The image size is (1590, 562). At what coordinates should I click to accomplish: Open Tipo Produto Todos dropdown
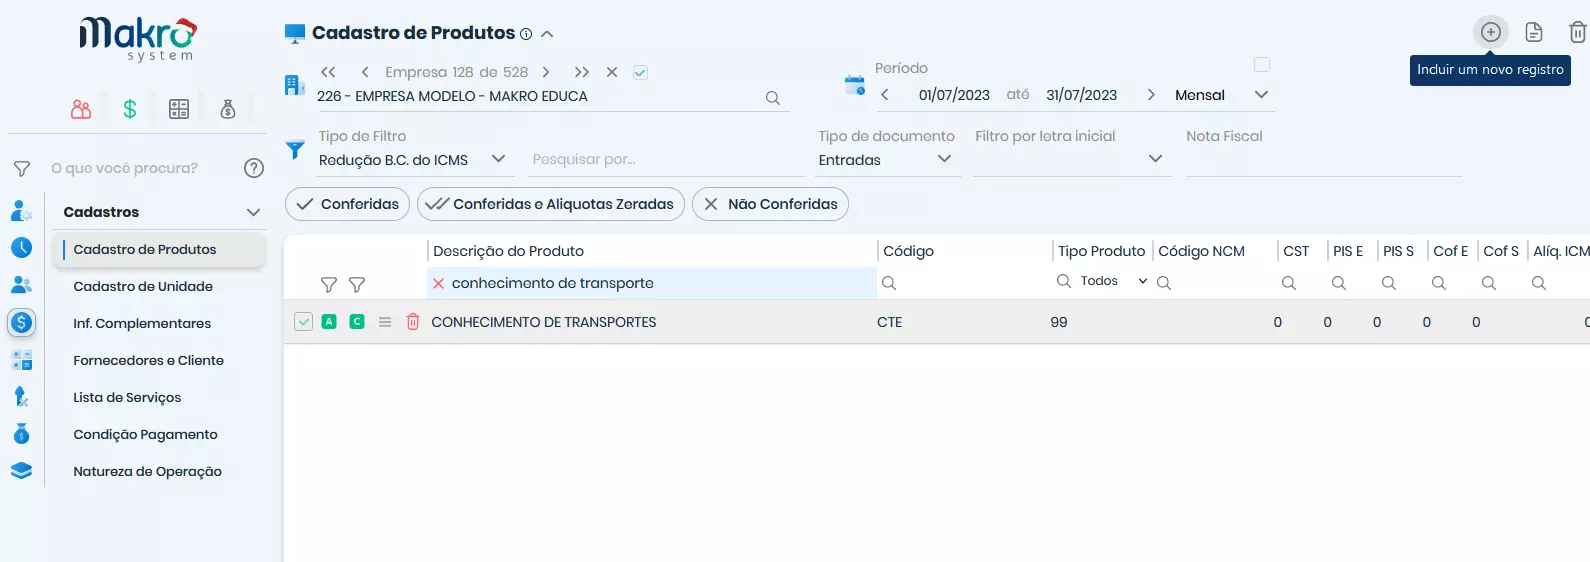tap(1113, 281)
